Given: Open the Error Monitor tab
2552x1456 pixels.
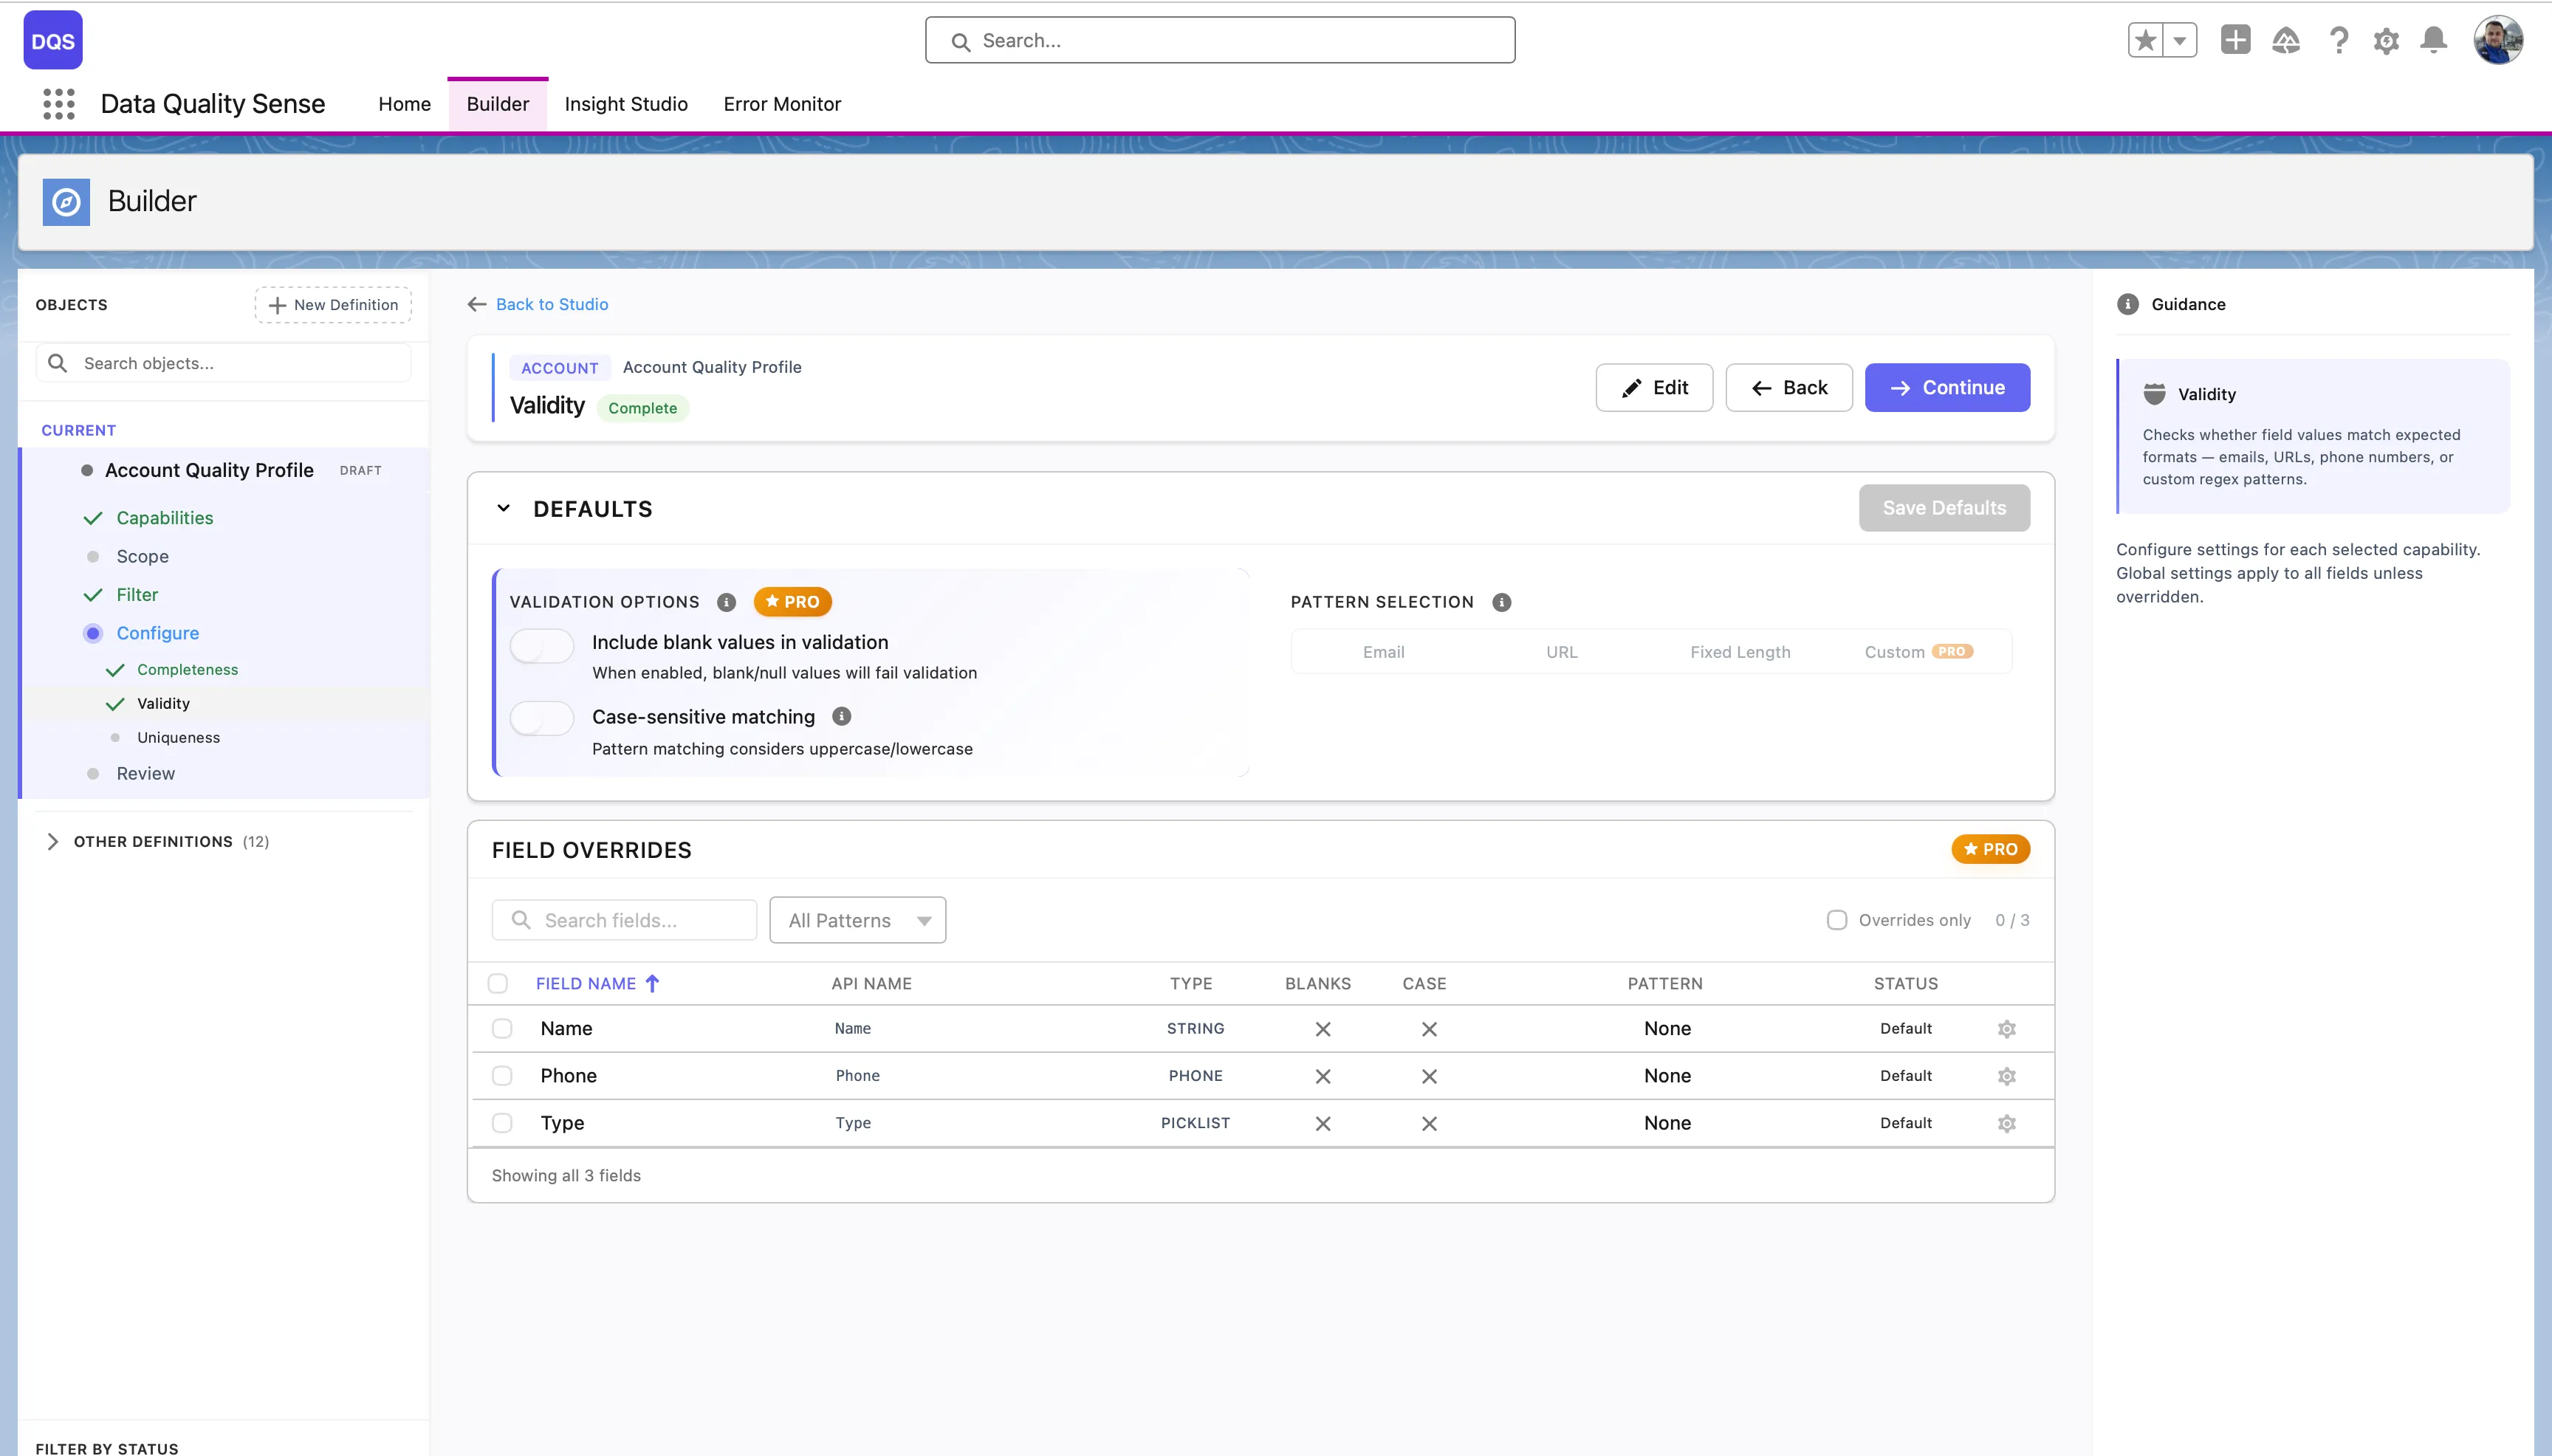Looking at the screenshot, I should 782,104.
